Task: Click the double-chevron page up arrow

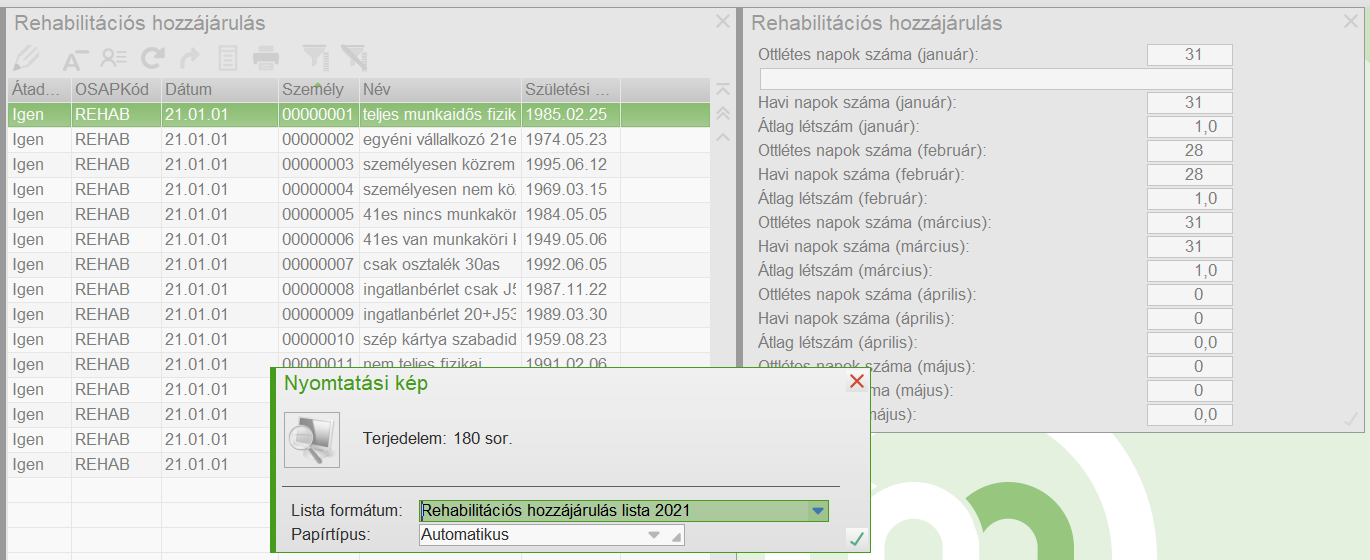Action: pos(724,113)
